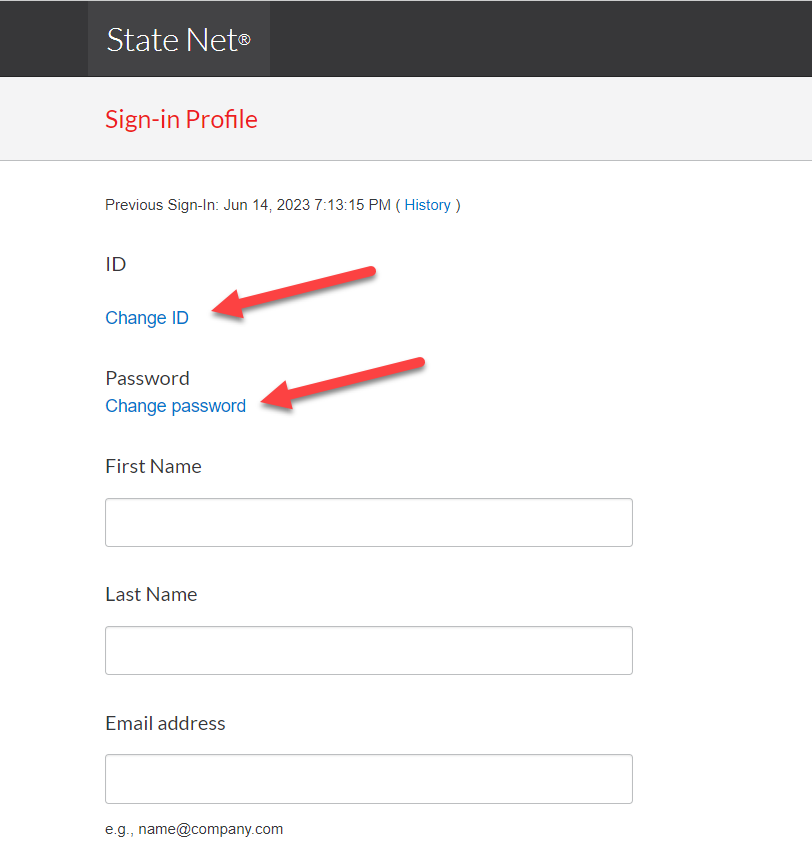Image resolution: width=812 pixels, height=855 pixels.
Task: Click the Change ID link
Action: click(x=147, y=318)
